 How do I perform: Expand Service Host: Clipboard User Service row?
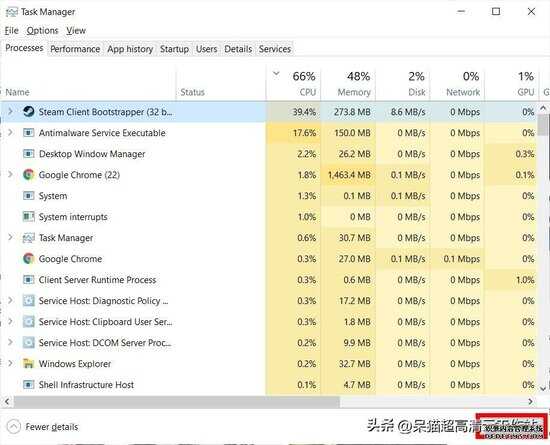point(10,321)
